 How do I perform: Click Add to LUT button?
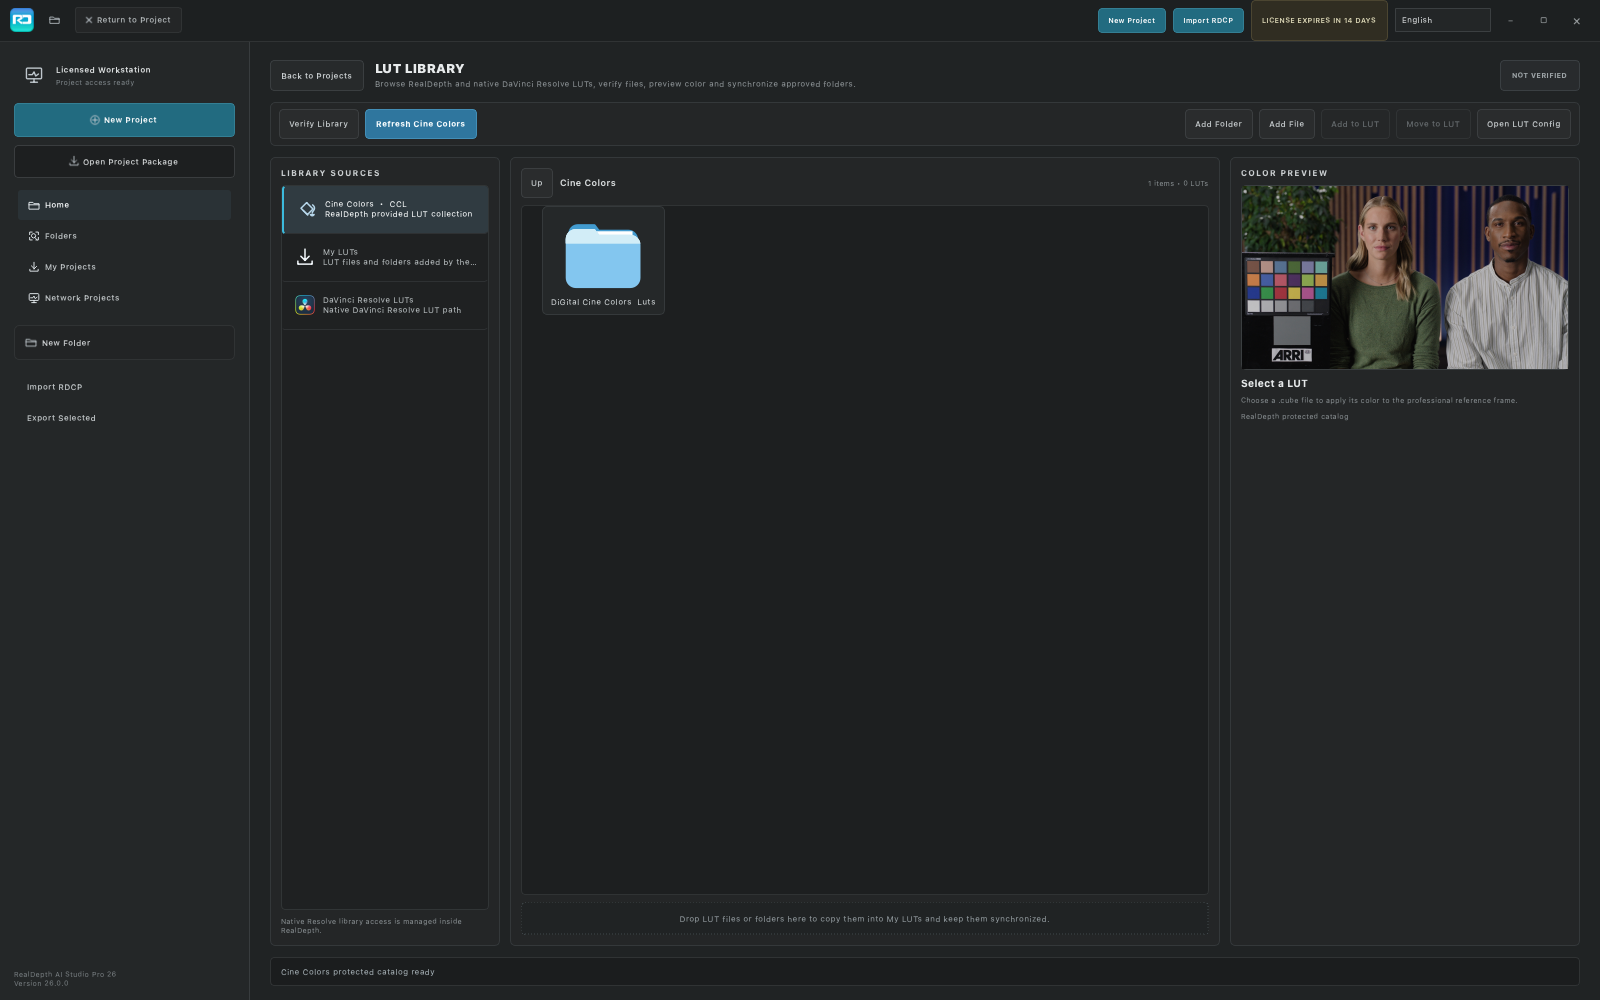click(x=1355, y=124)
